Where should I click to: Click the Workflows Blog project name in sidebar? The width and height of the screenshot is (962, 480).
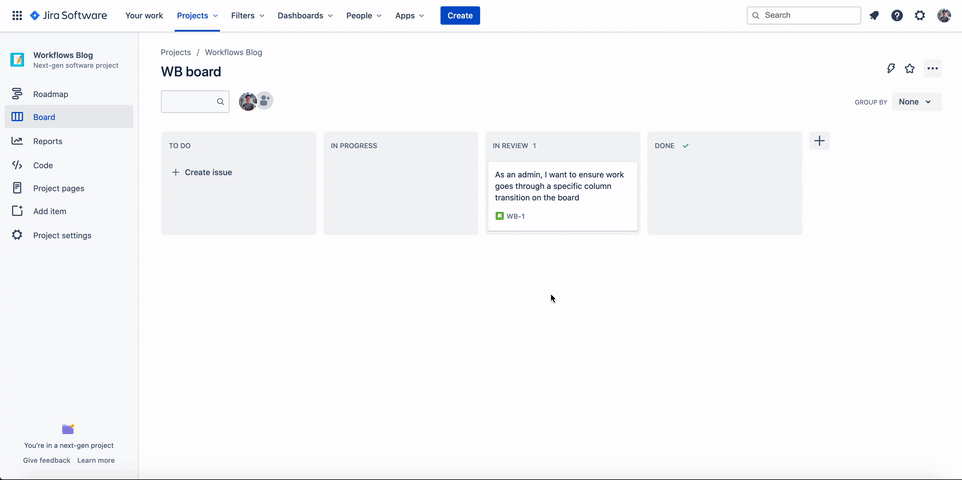pyautogui.click(x=63, y=55)
